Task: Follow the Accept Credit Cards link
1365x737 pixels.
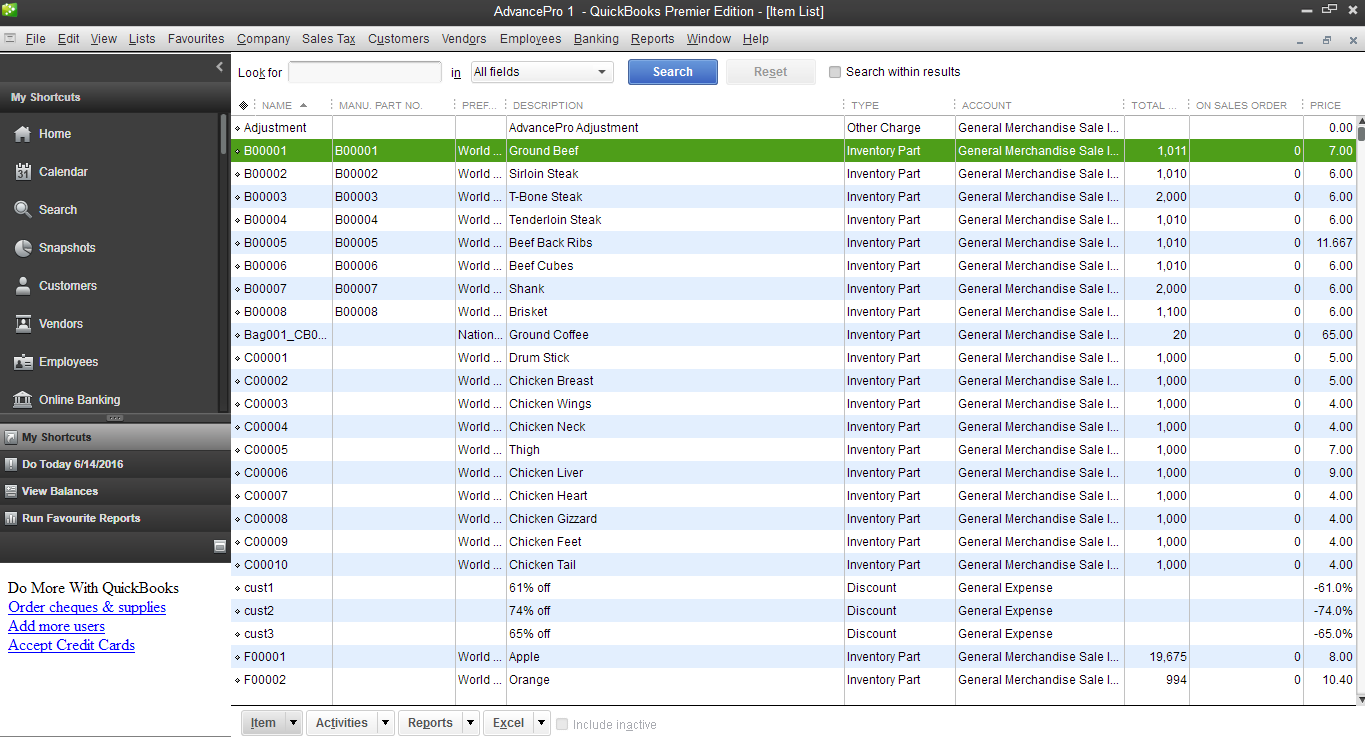Action: coord(71,645)
